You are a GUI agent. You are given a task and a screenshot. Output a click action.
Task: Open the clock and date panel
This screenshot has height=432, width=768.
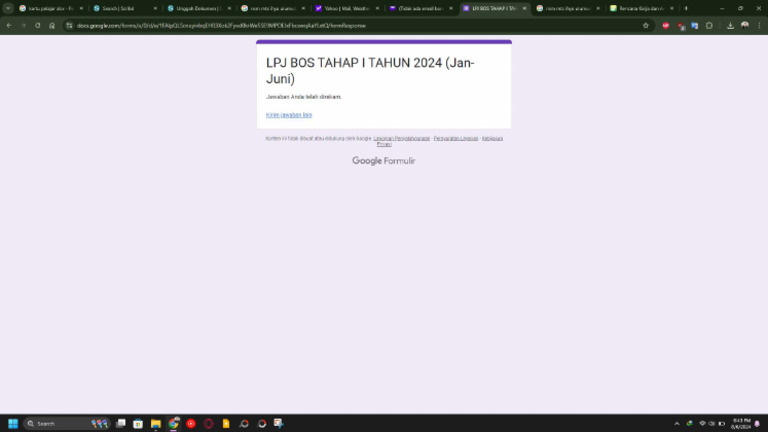point(741,424)
